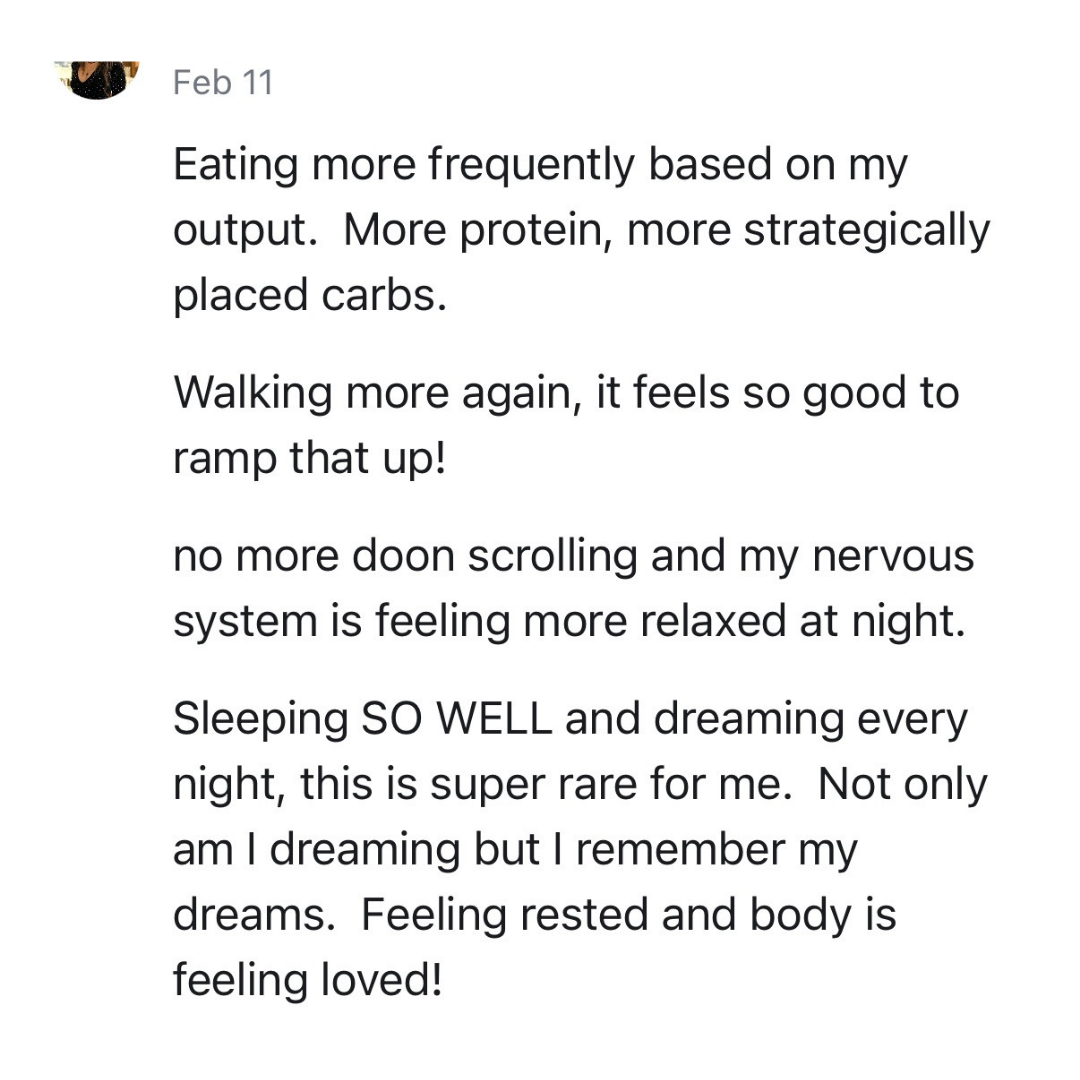Open the commenter's profile avatar
Screen dimensions: 1080x1080
(97, 80)
